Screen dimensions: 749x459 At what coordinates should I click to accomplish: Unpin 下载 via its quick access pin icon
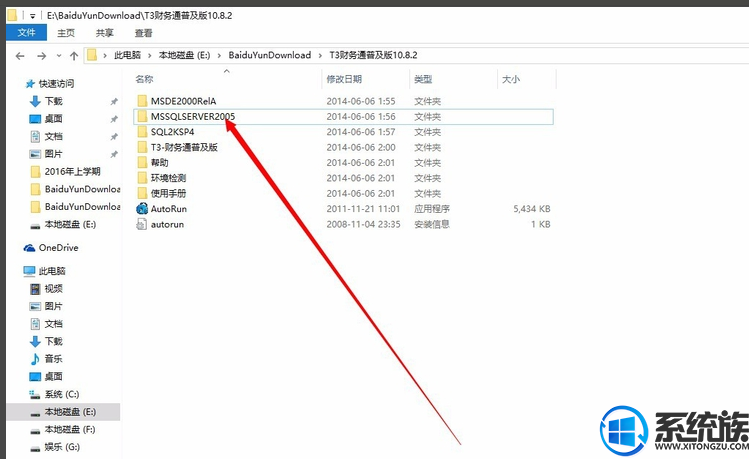pos(114,101)
